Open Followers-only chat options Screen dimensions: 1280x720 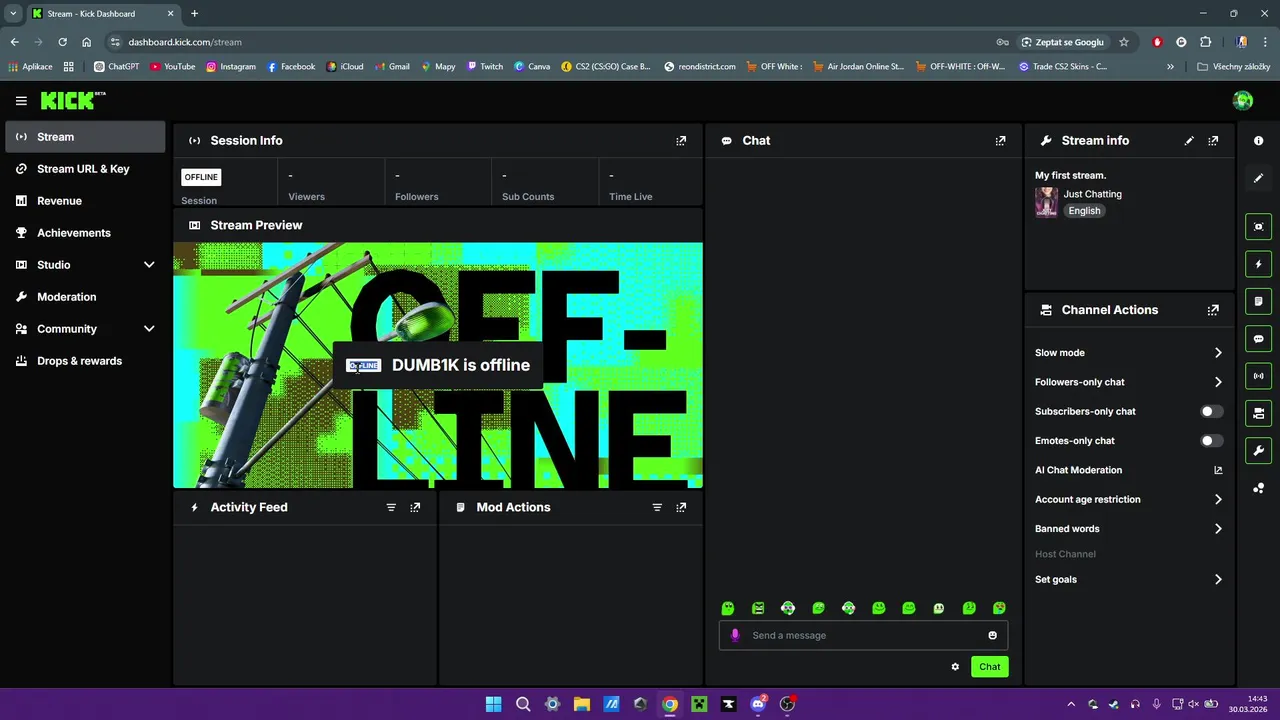1129,382
